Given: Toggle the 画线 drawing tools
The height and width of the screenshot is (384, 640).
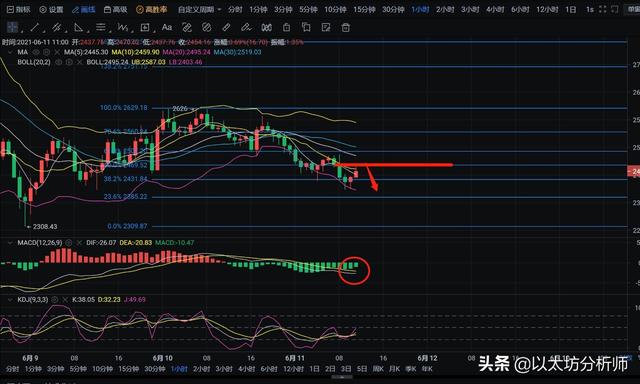Looking at the screenshot, I should (83, 9).
